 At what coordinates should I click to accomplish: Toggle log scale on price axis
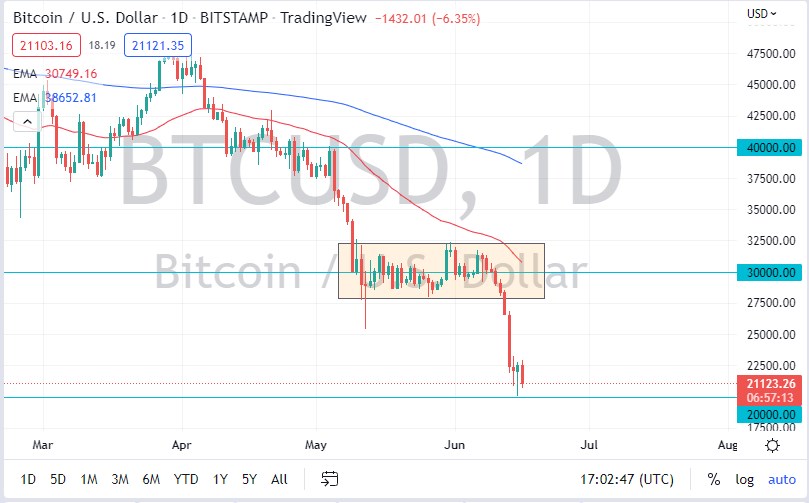point(744,479)
